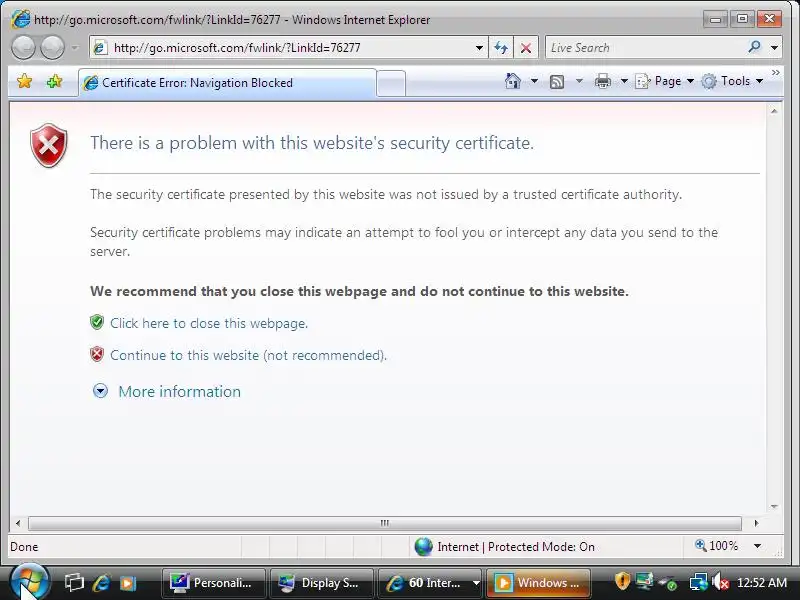Launch Windows Media Player quick launch icon
The height and width of the screenshot is (600, 800).
point(128,583)
